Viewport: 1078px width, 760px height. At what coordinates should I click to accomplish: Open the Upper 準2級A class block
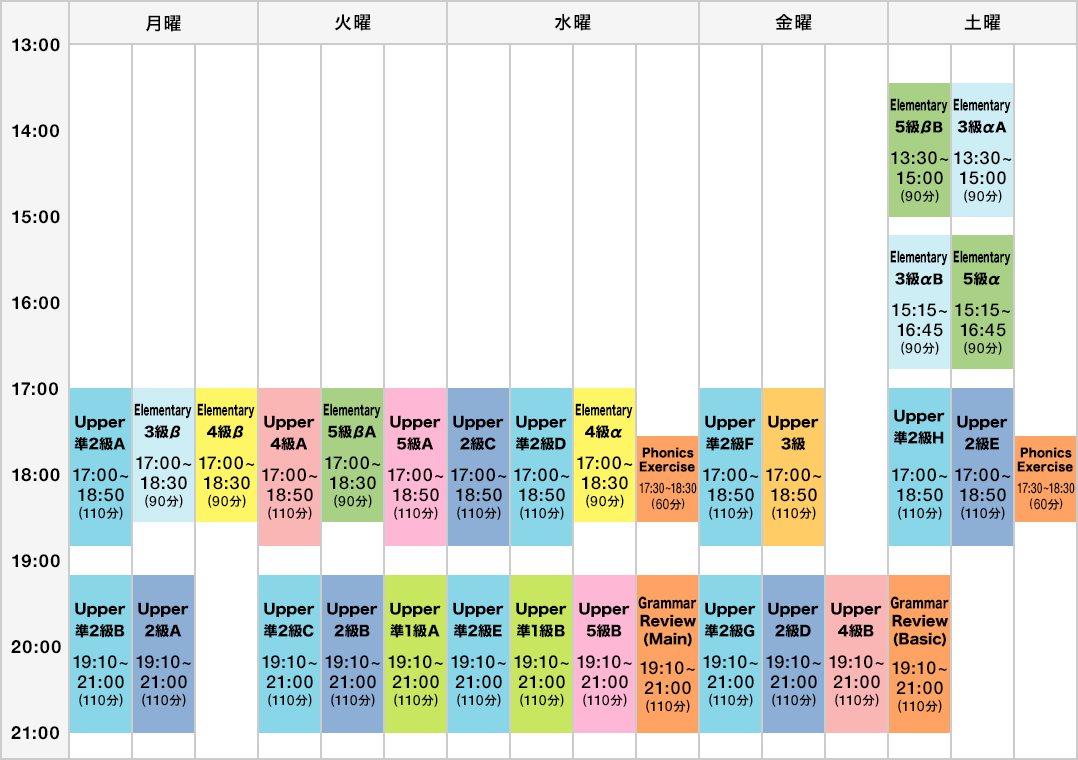coord(100,467)
